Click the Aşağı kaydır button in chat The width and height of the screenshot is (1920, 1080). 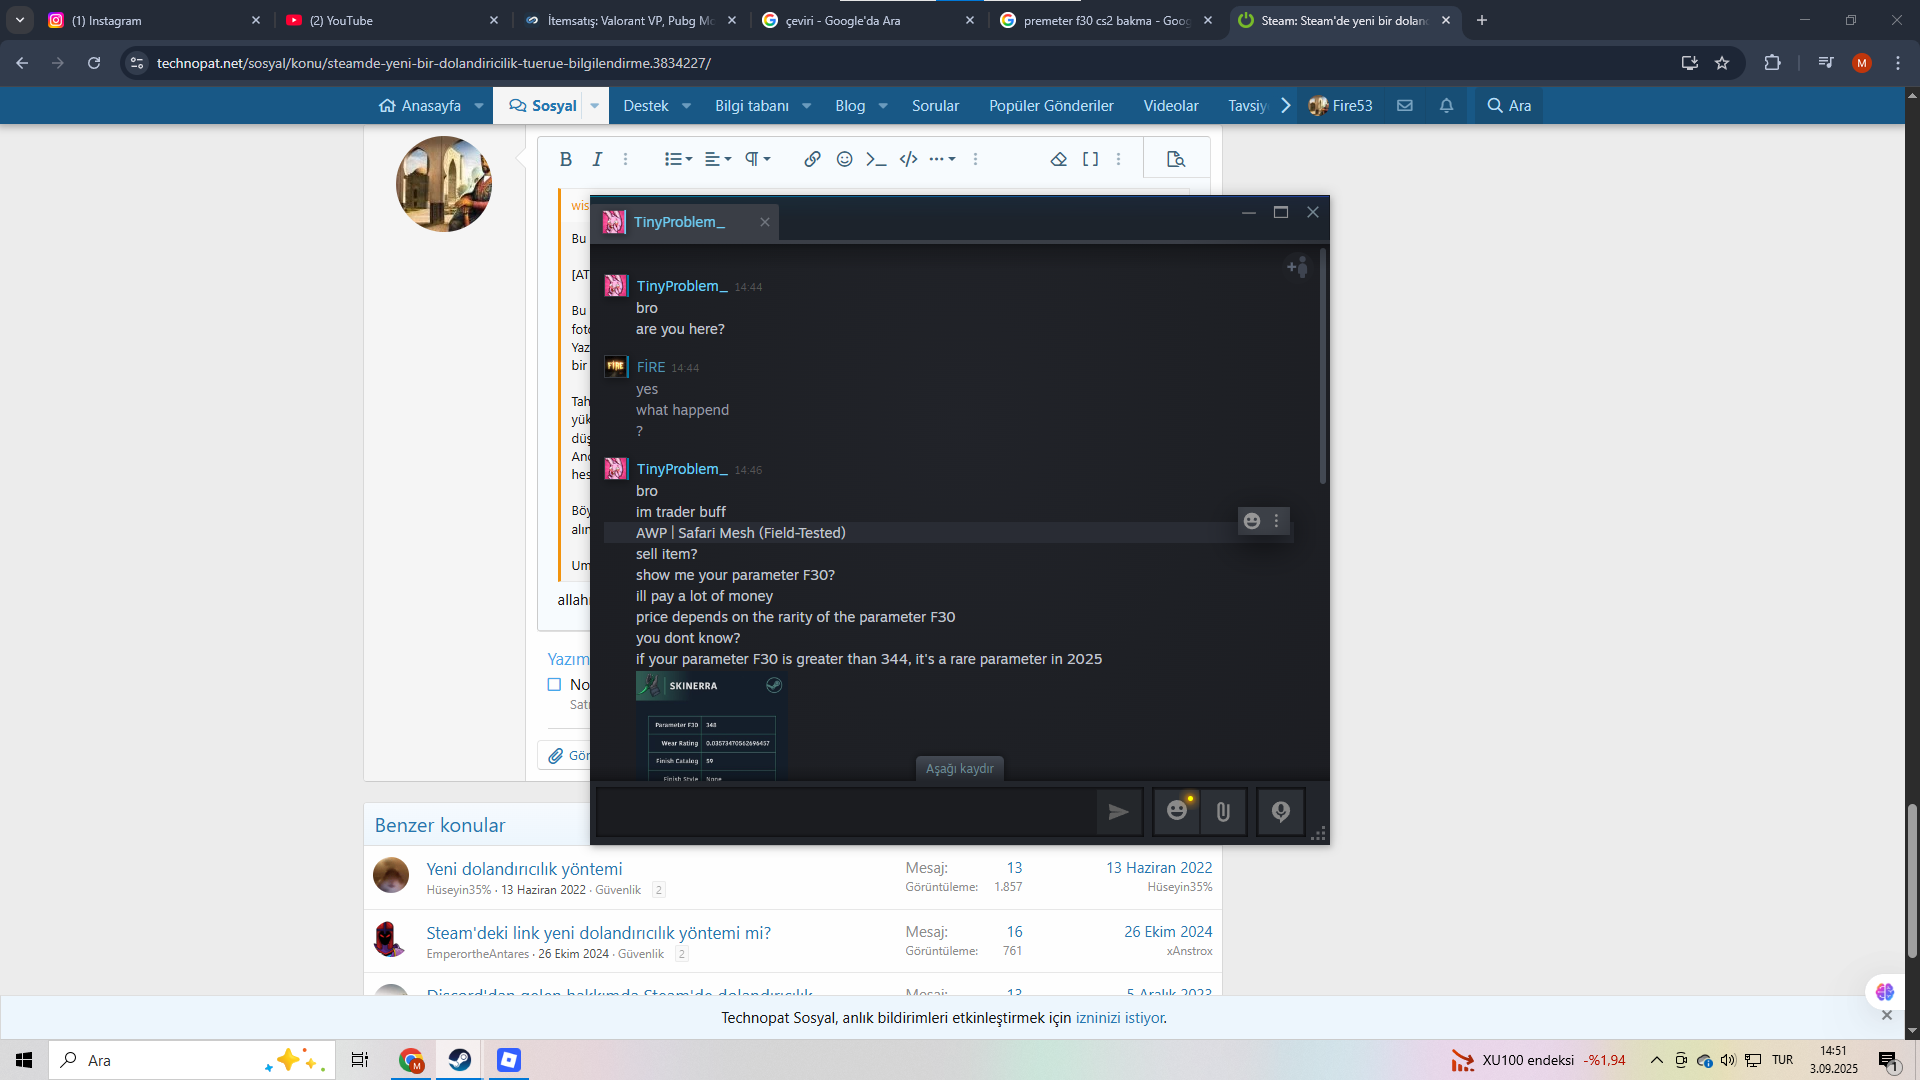pyautogui.click(x=959, y=769)
